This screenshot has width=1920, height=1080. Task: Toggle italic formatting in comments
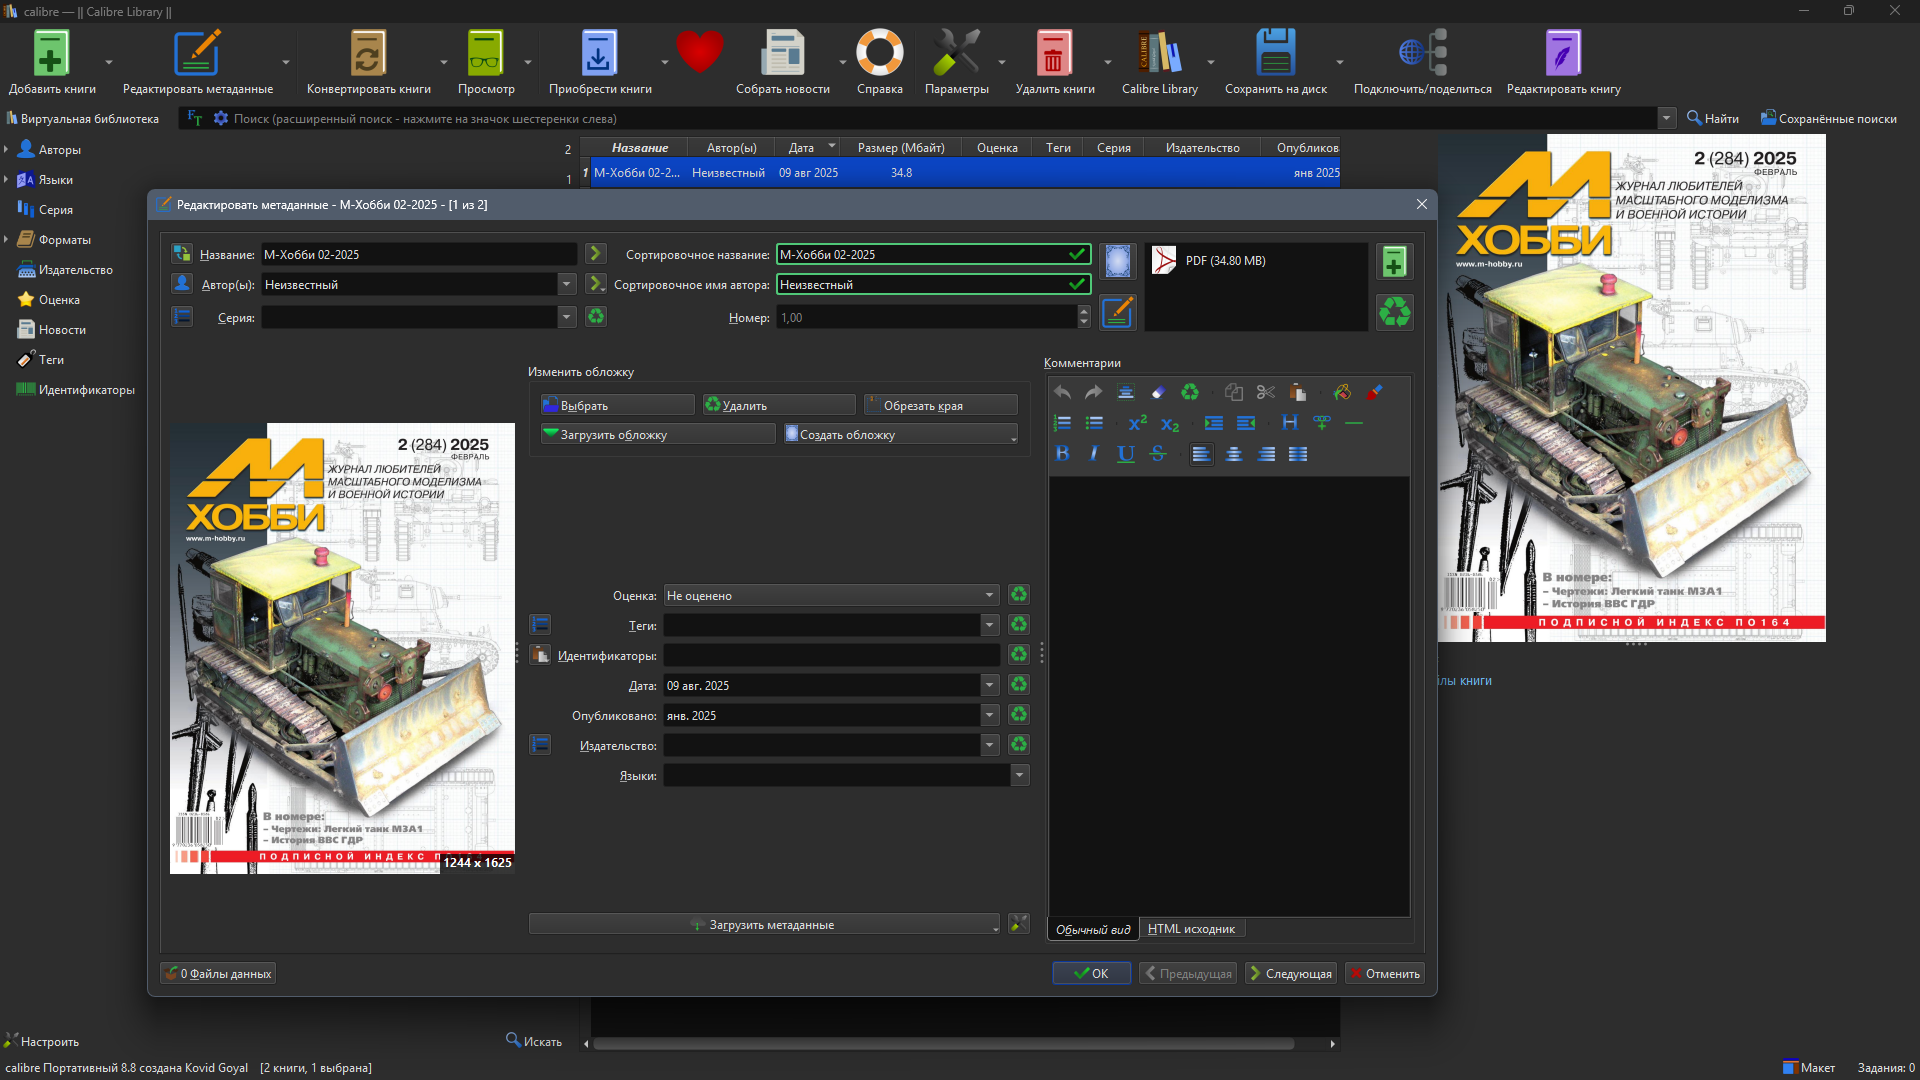point(1094,454)
